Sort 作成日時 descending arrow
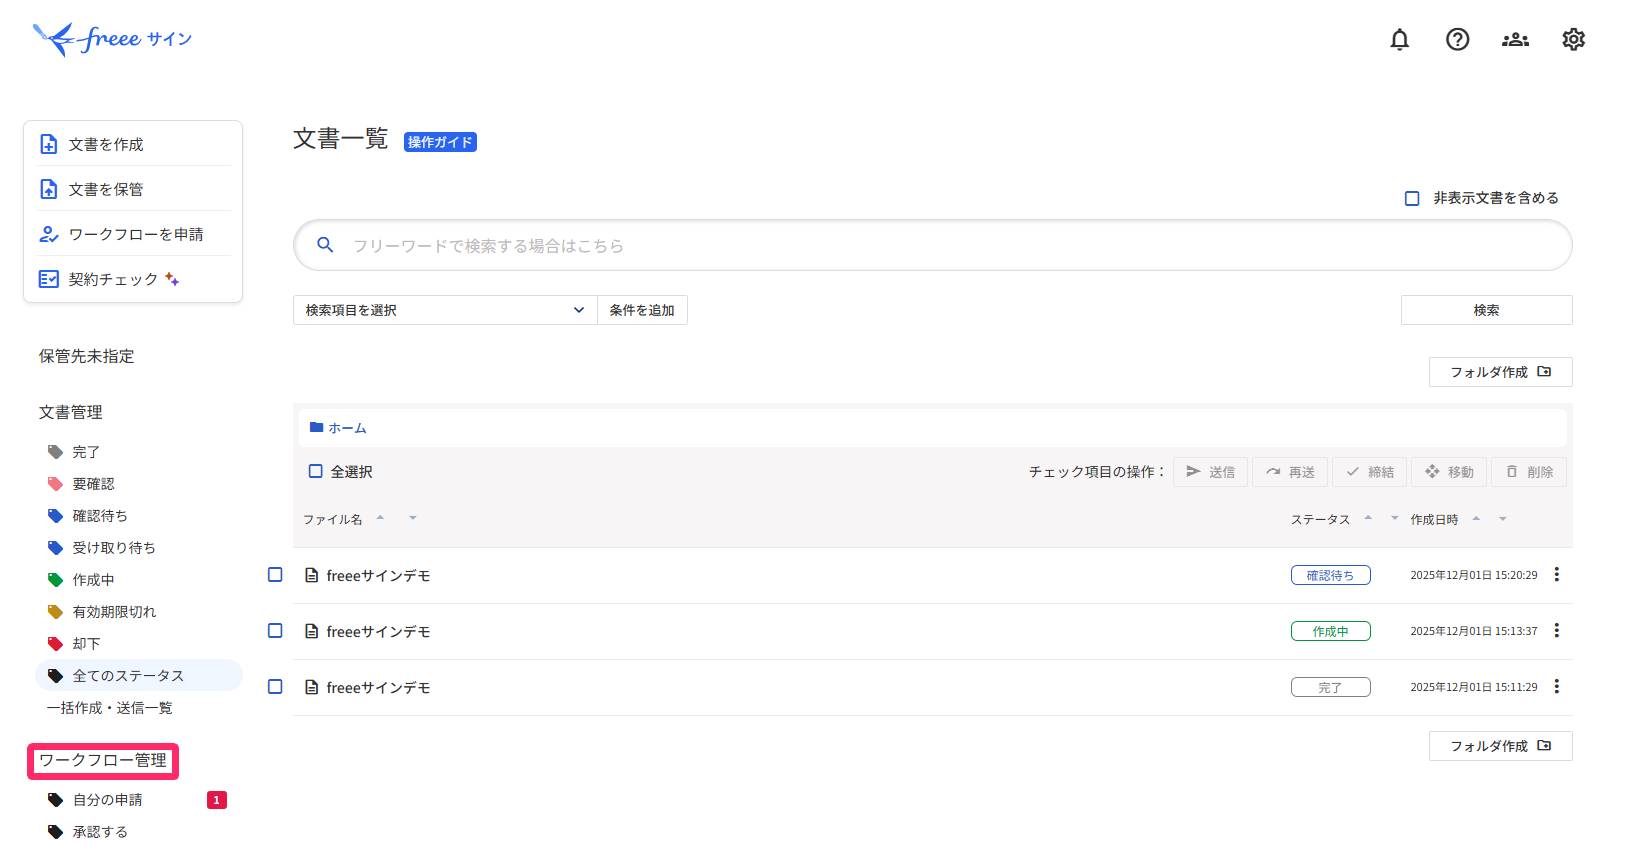The width and height of the screenshot is (1637, 855). (x=1502, y=518)
